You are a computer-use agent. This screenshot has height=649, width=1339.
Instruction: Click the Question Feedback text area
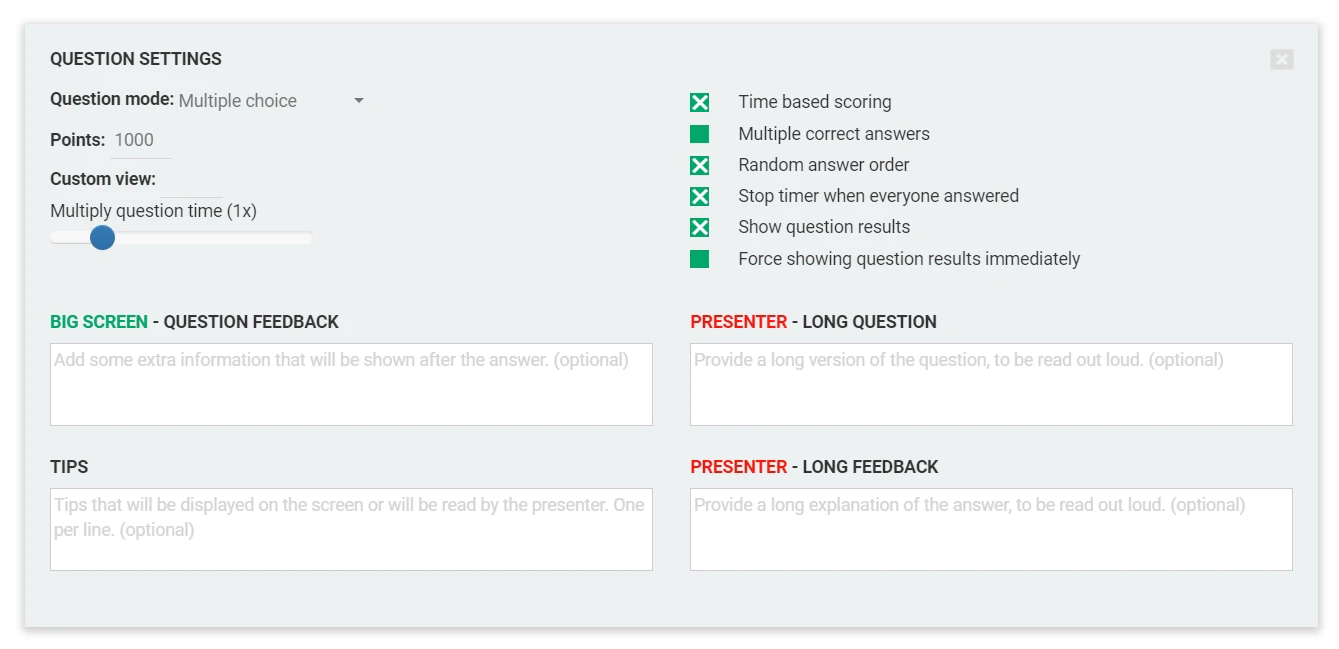pyautogui.click(x=351, y=384)
